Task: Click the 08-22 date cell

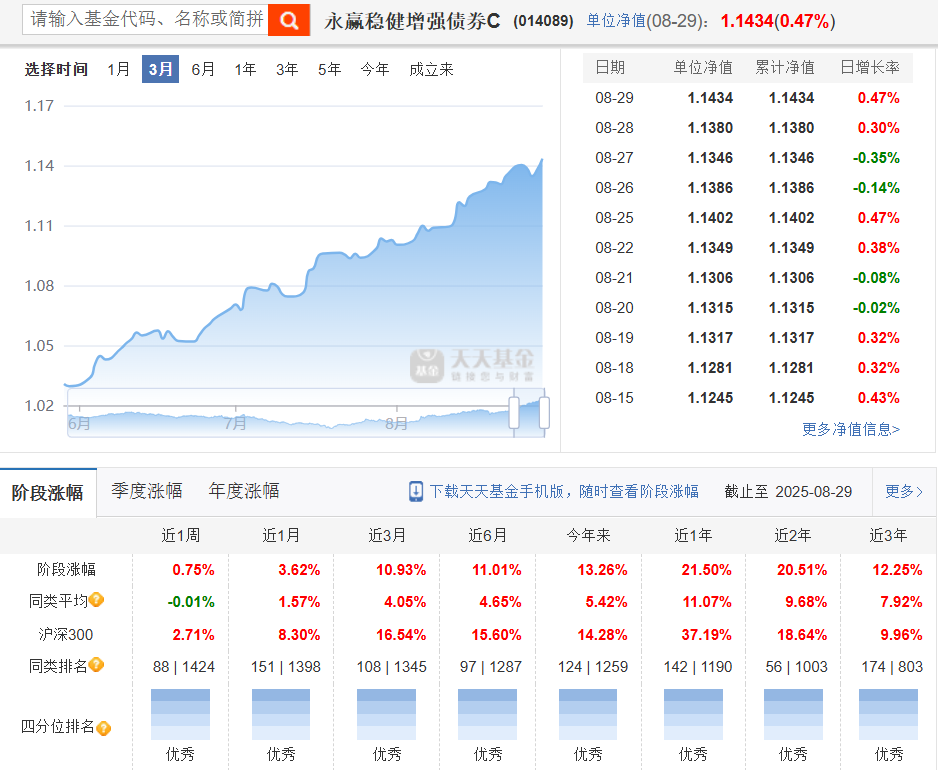Action: (614, 247)
